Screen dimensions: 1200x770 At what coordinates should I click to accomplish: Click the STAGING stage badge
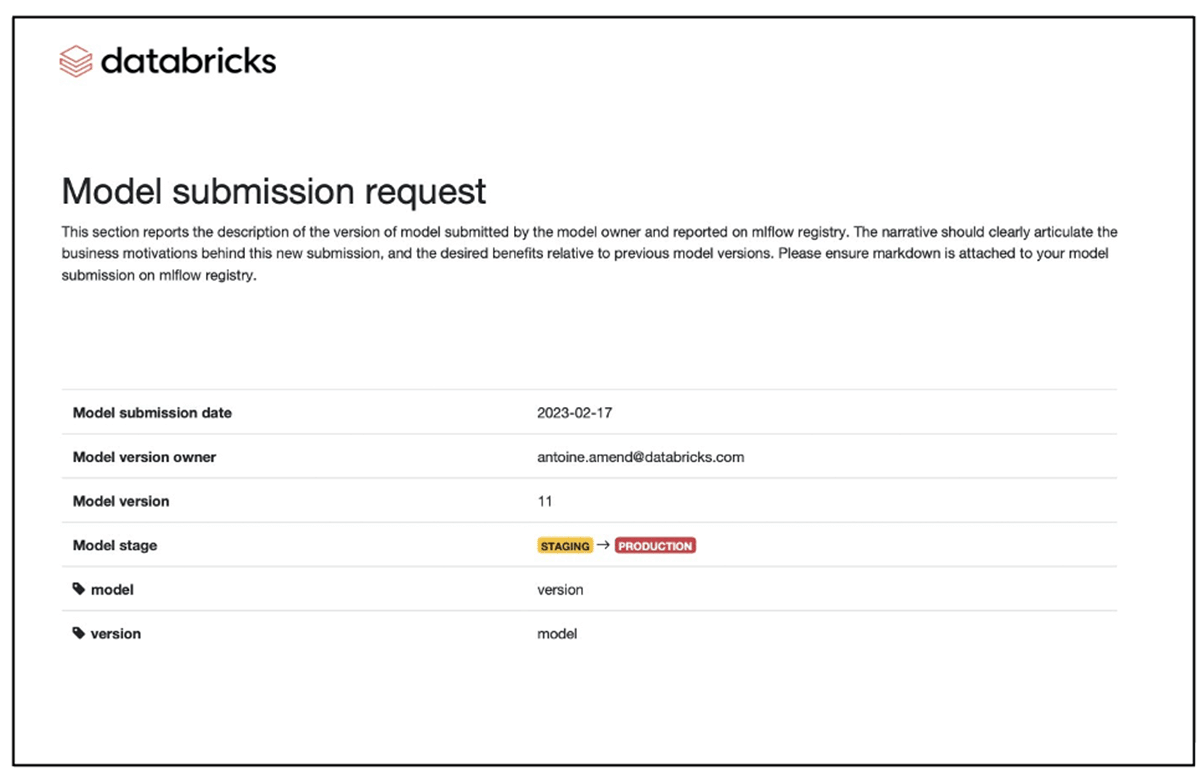[x=564, y=545]
